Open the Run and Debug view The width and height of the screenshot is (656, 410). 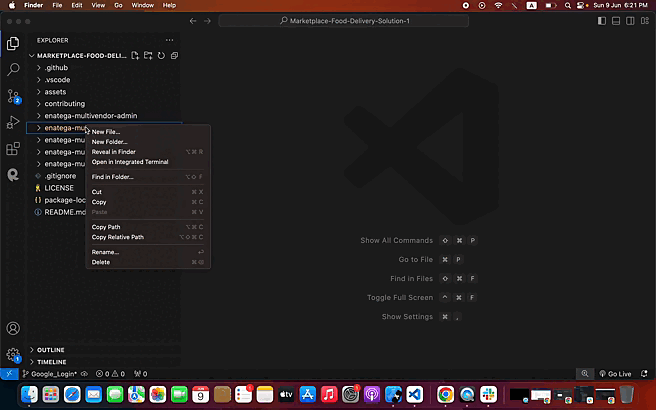click(13, 122)
